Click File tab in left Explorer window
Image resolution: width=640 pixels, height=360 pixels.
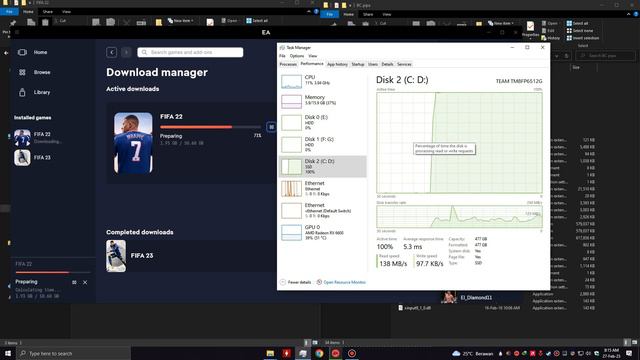click(x=9, y=12)
